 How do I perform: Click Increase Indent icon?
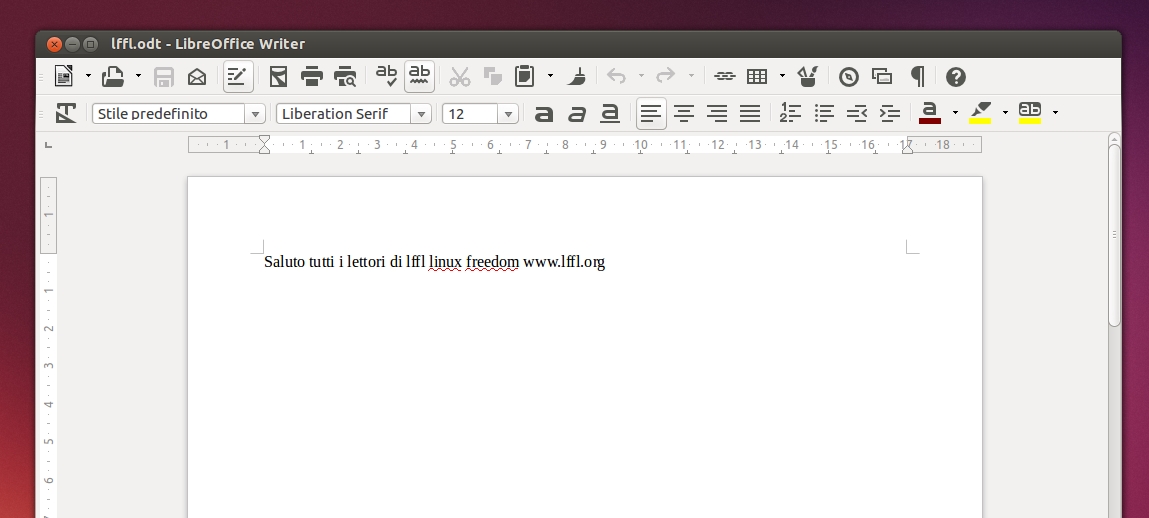tap(890, 114)
